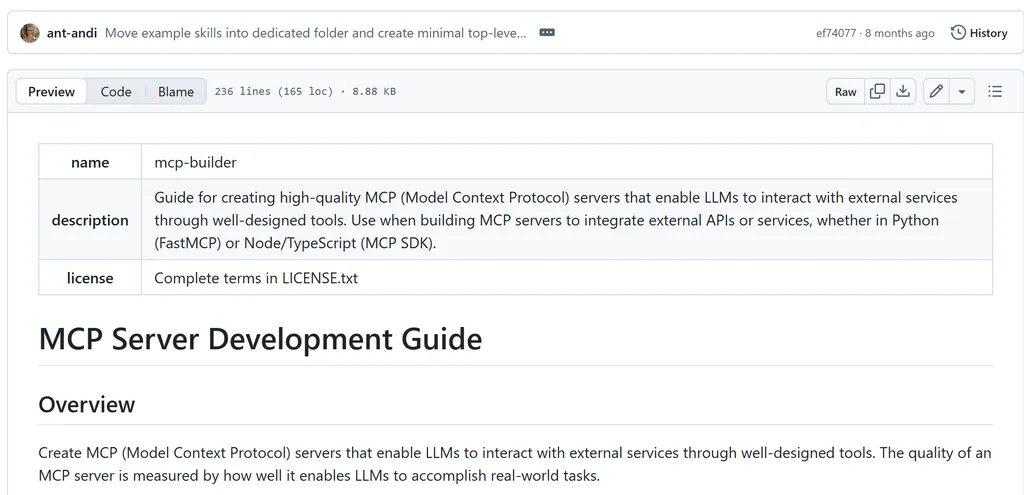The width and height of the screenshot is (1024, 495).
Task: Toggle the document outline list icon
Action: coord(995,91)
